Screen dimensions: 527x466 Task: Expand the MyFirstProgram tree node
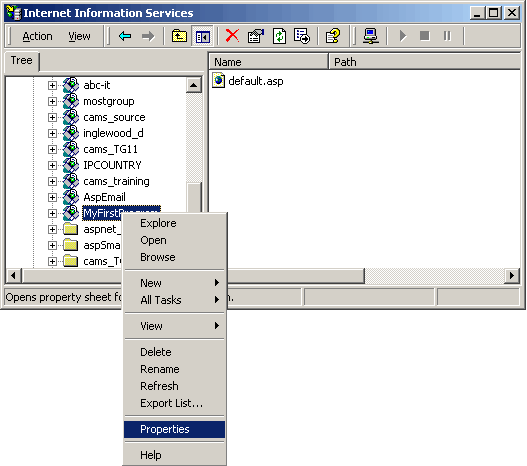coord(52,213)
